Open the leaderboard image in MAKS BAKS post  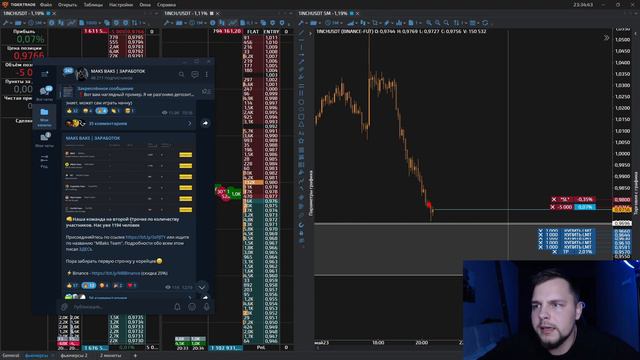[129, 178]
